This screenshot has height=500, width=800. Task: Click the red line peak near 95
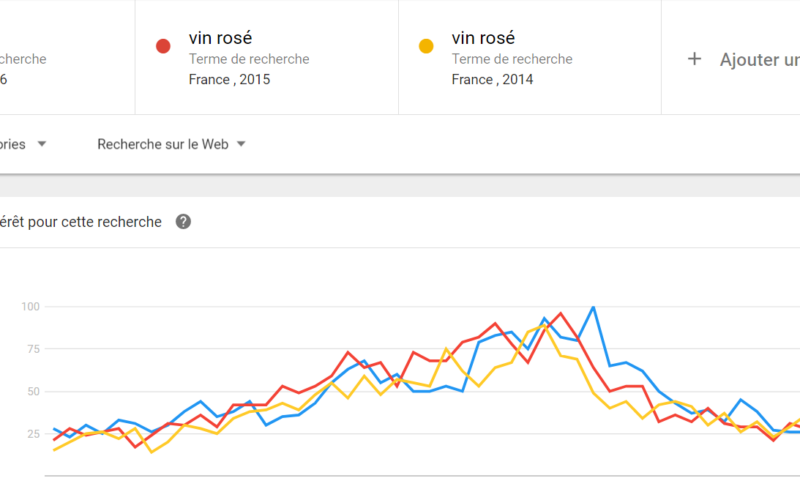pyautogui.click(x=561, y=313)
